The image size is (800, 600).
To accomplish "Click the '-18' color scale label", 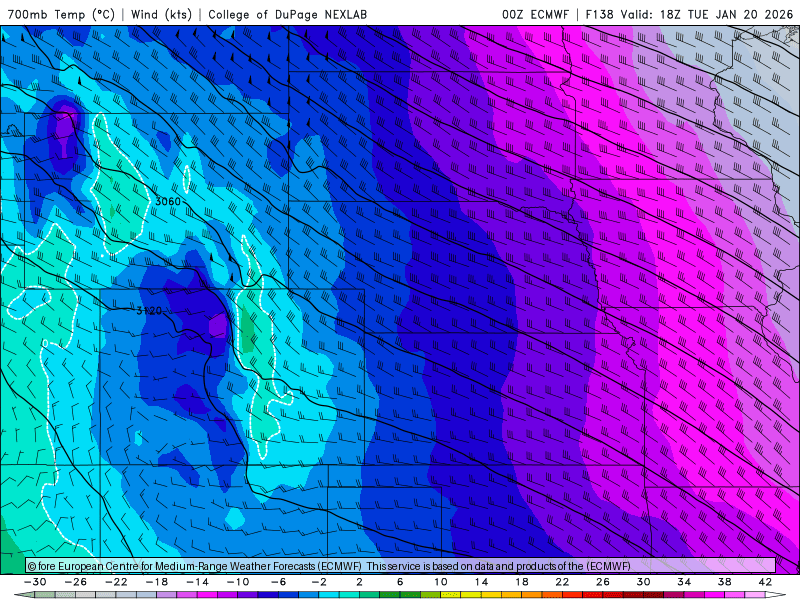I will pos(157,582).
